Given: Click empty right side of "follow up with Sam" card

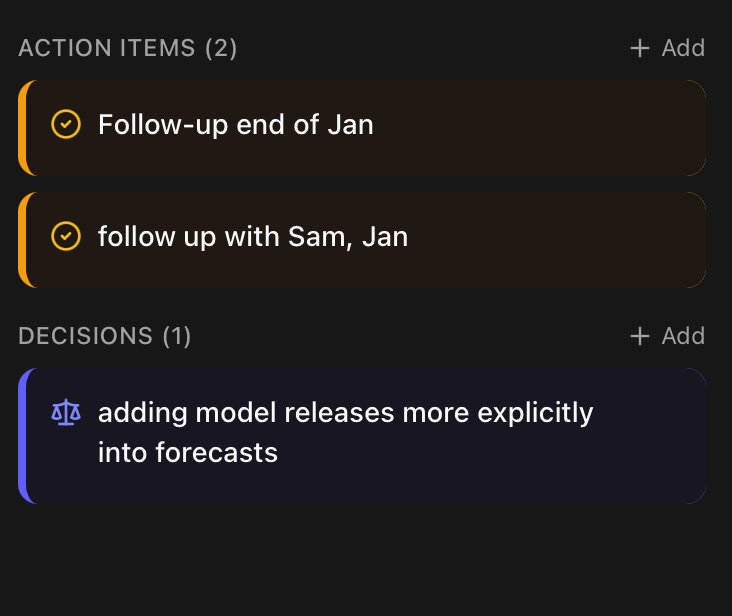Looking at the screenshot, I should (x=580, y=240).
